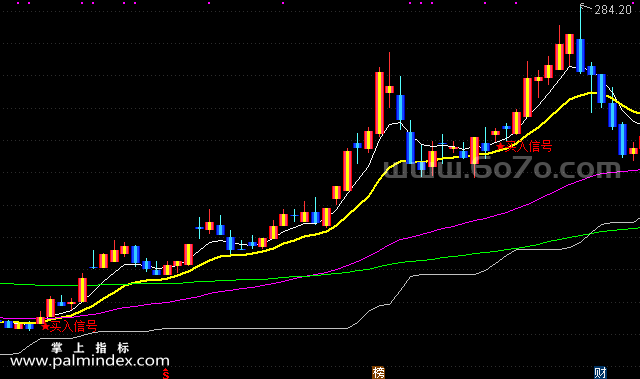This screenshot has width=640, height=379.
Task: Click the red star beside right-side 买入信号
Action: (500, 146)
